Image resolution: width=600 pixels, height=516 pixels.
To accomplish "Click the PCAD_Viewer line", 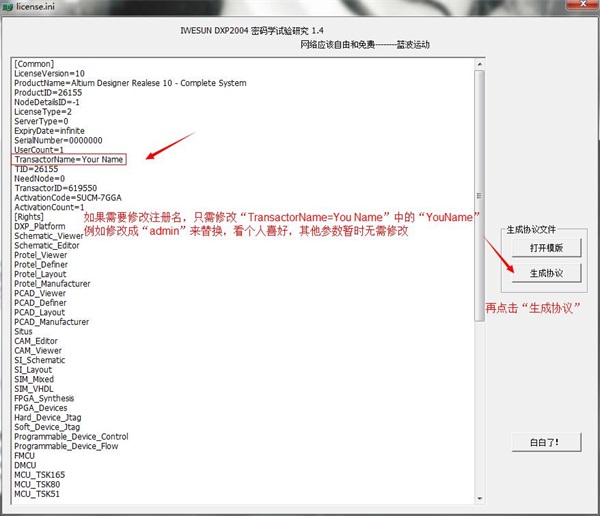I will click(40, 293).
